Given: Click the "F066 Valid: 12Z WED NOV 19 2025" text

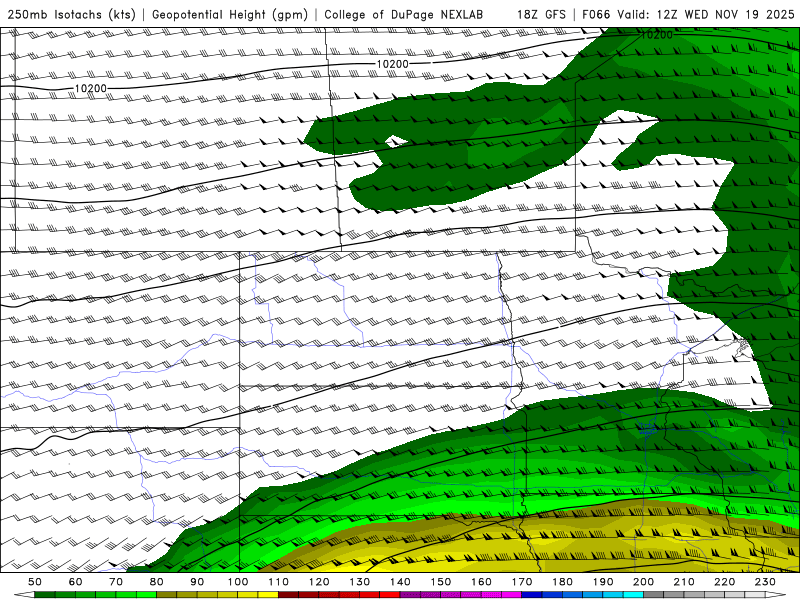Looking at the screenshot, I should click(x=688, y=15).
